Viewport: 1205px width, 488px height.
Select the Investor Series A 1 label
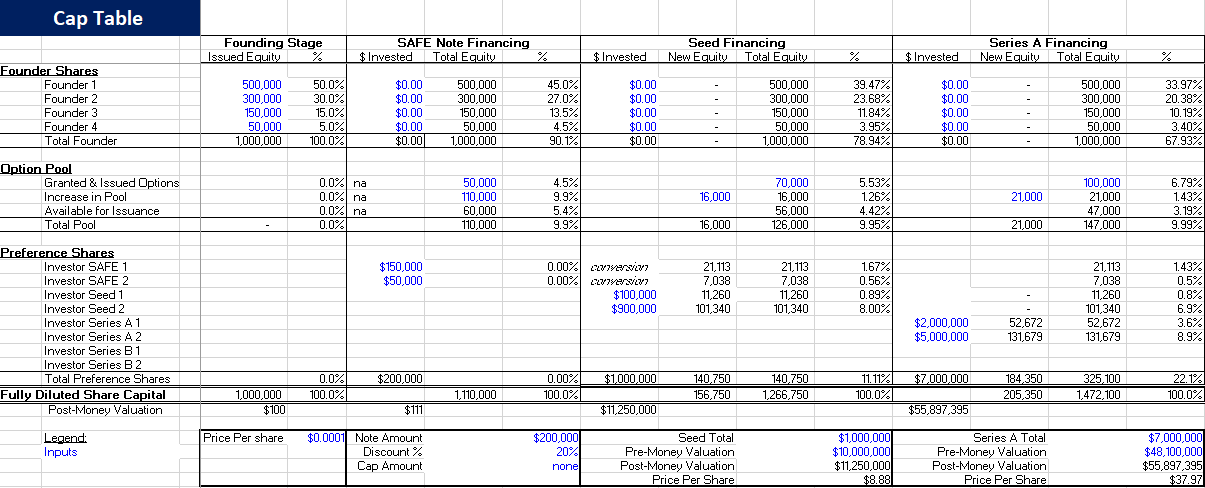point(92,323)
